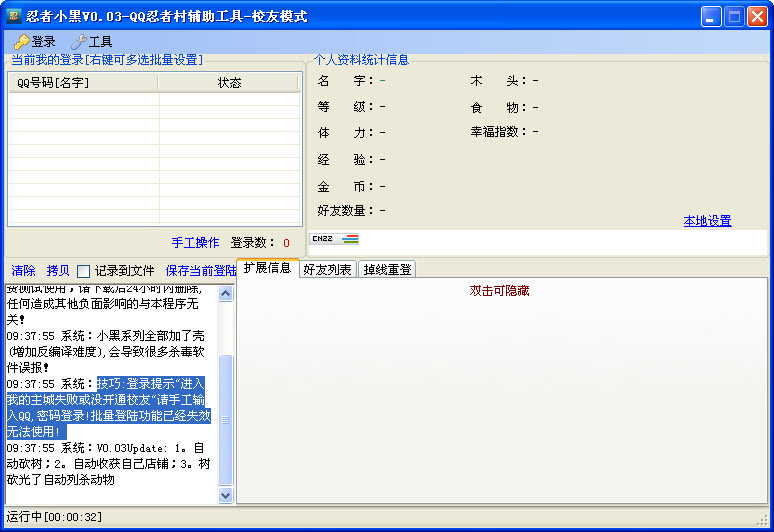Click the V0.03Update log entry
This screenshot has width=774, height=532.
(109, 464)
